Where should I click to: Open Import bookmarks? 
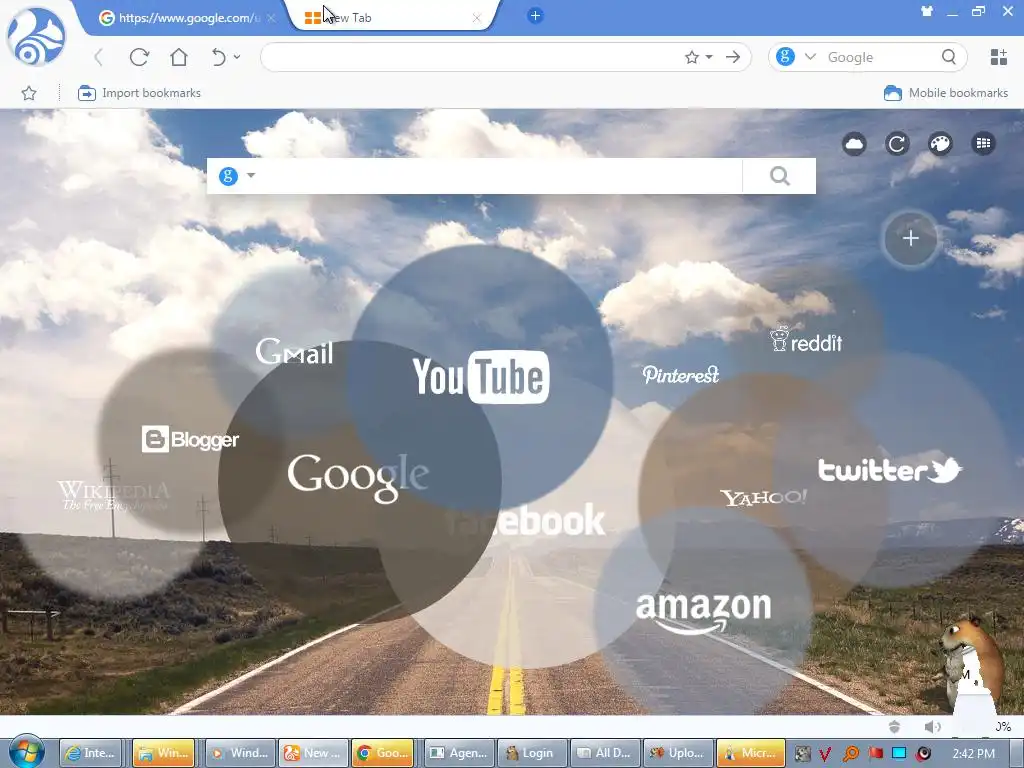pos(139,93)
